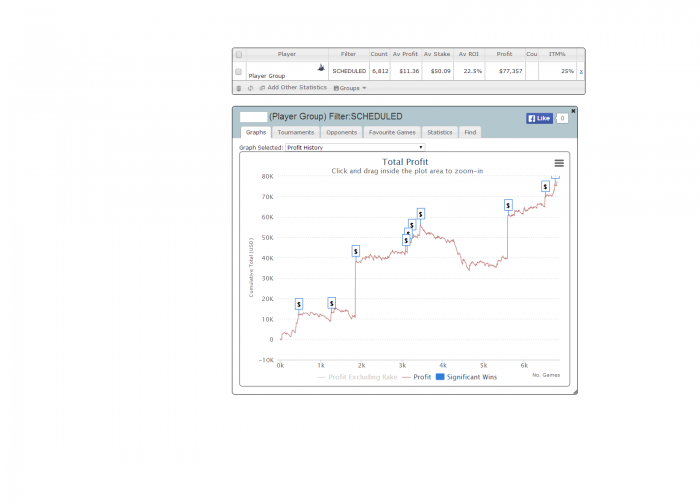Image resolution: width=700 pixels, height=504 pixels.
Task: Tick the Player Group row checkbox
Action: tap(238, 71)
